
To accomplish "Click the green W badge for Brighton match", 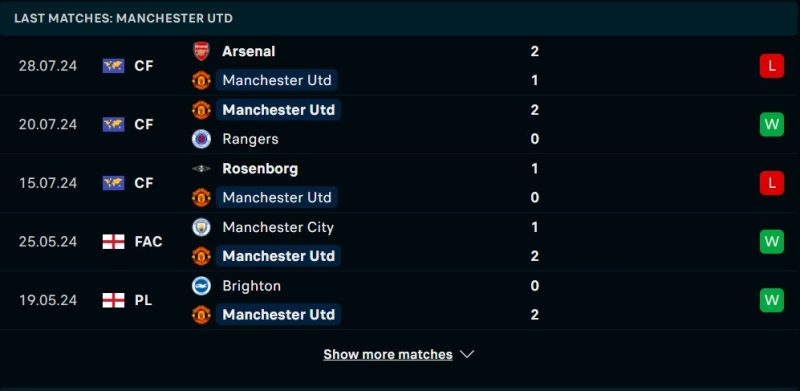I will pyautogui.click(x=771, y=300).
